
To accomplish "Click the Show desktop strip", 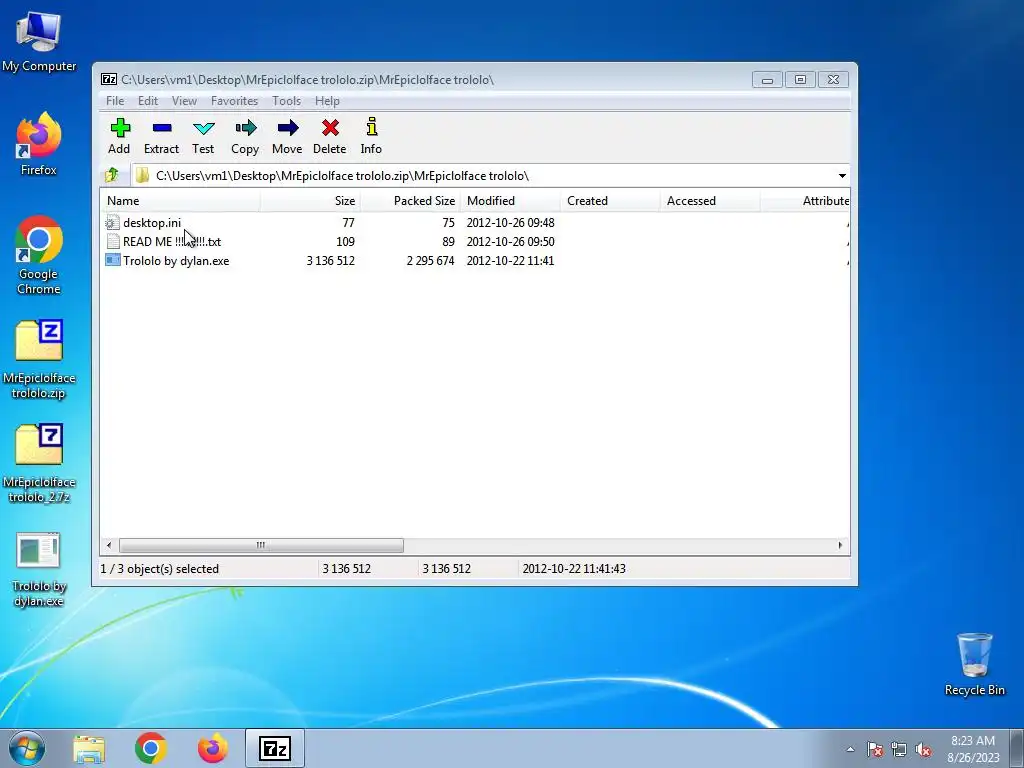I will [1017, 748].
